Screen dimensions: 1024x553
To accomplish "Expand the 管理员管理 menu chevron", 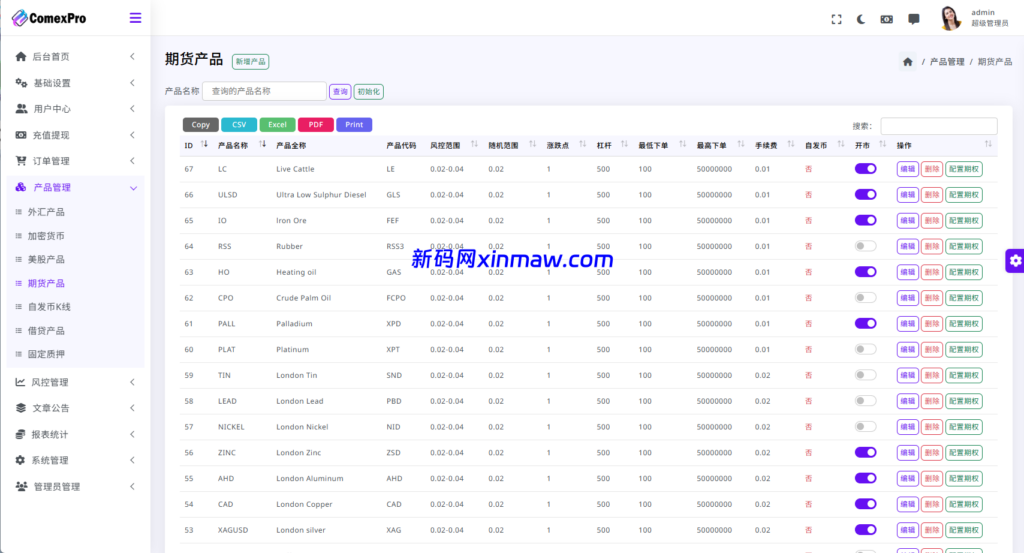I will 133,486.
